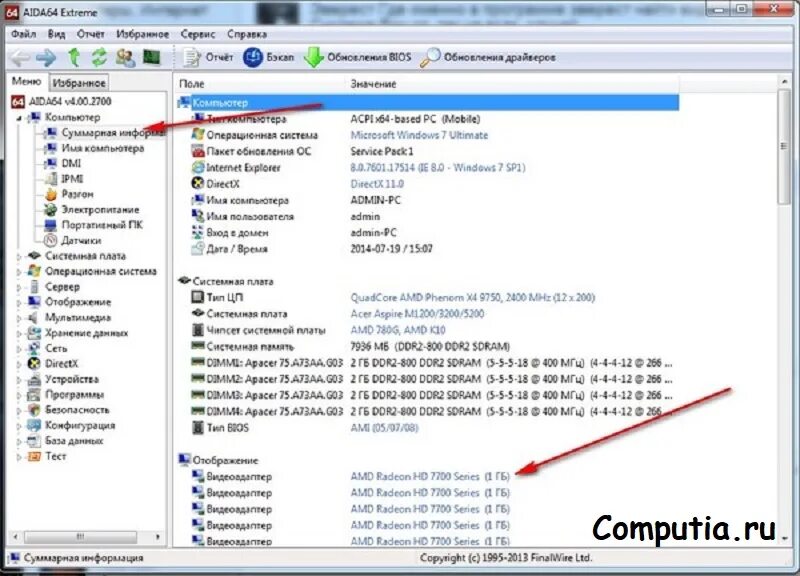Click the Устройства tree icon
The width and height of the screenshot is (800, 576).
(34, 379)
